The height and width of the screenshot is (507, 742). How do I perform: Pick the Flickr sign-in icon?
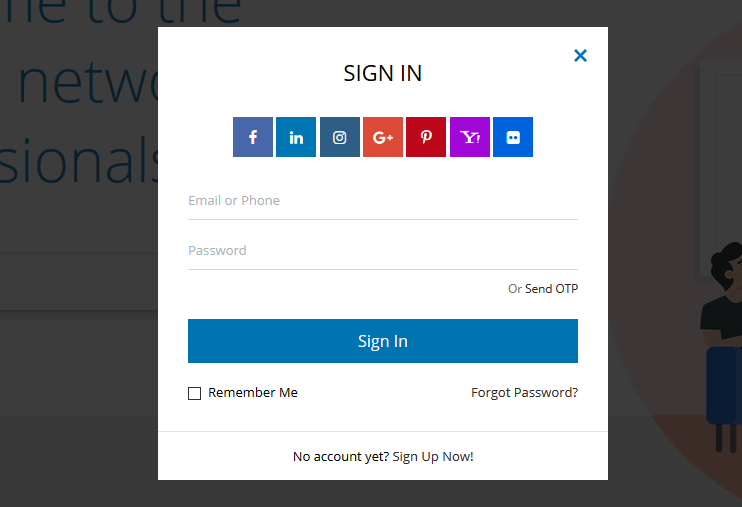coord(513,137)
